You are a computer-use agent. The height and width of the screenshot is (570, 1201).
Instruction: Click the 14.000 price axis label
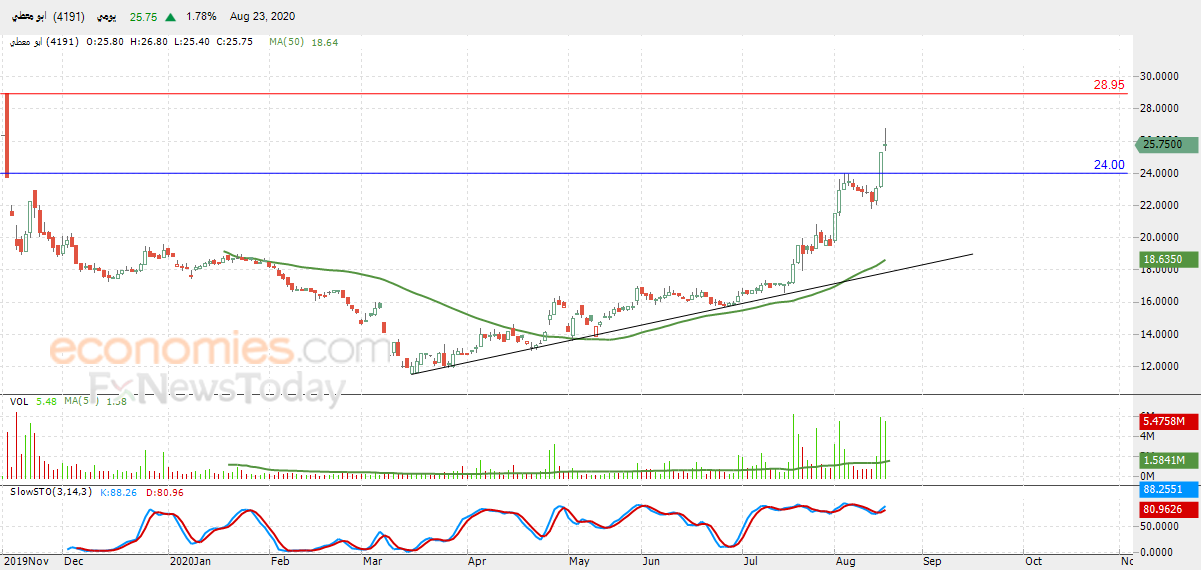click(x=1160, y=334)
